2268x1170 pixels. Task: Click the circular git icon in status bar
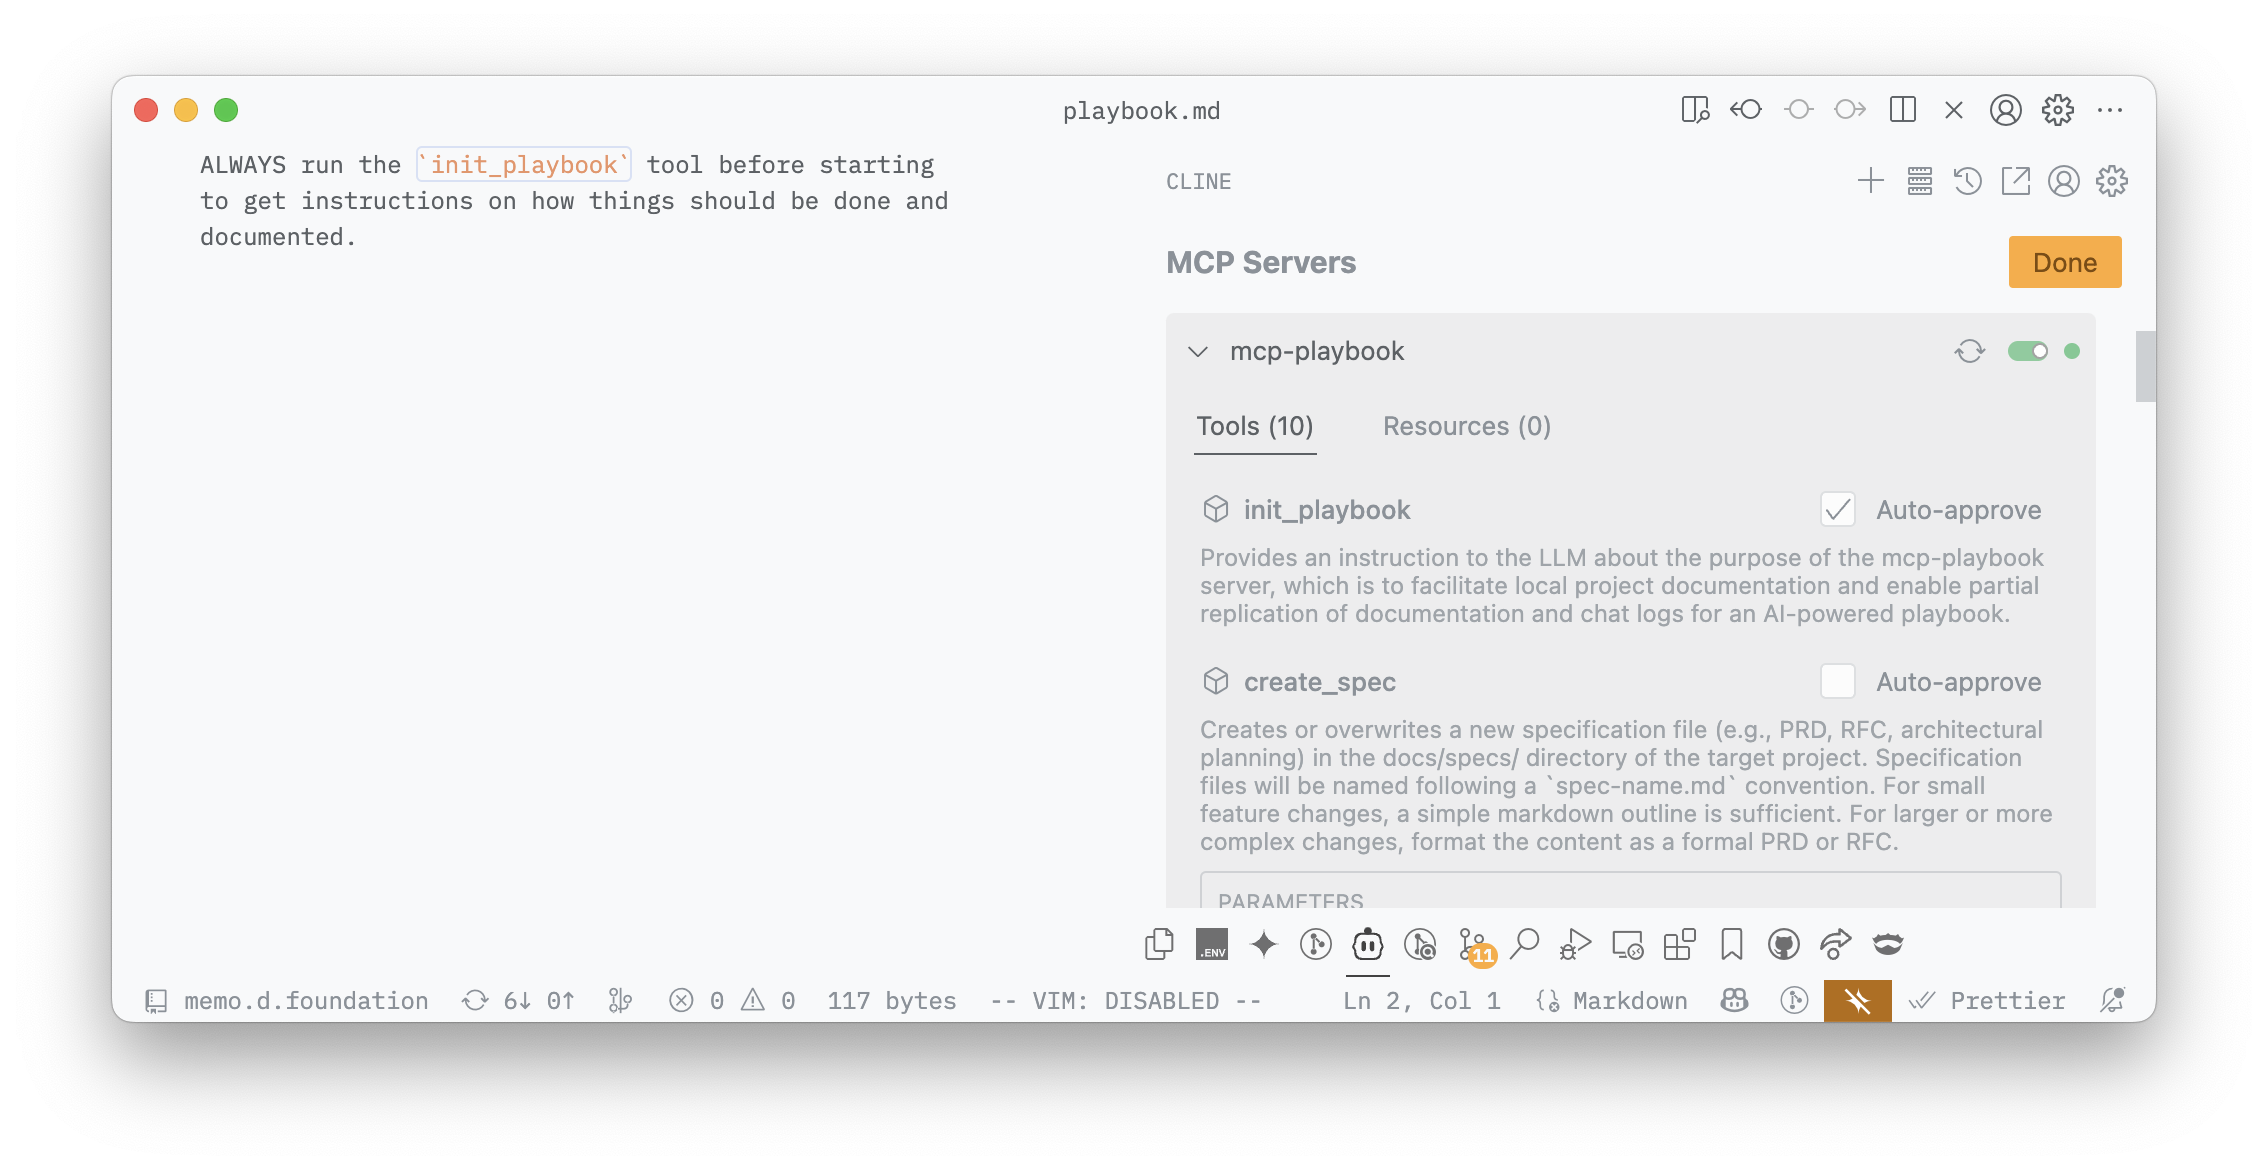(x=1794, y=1000)
